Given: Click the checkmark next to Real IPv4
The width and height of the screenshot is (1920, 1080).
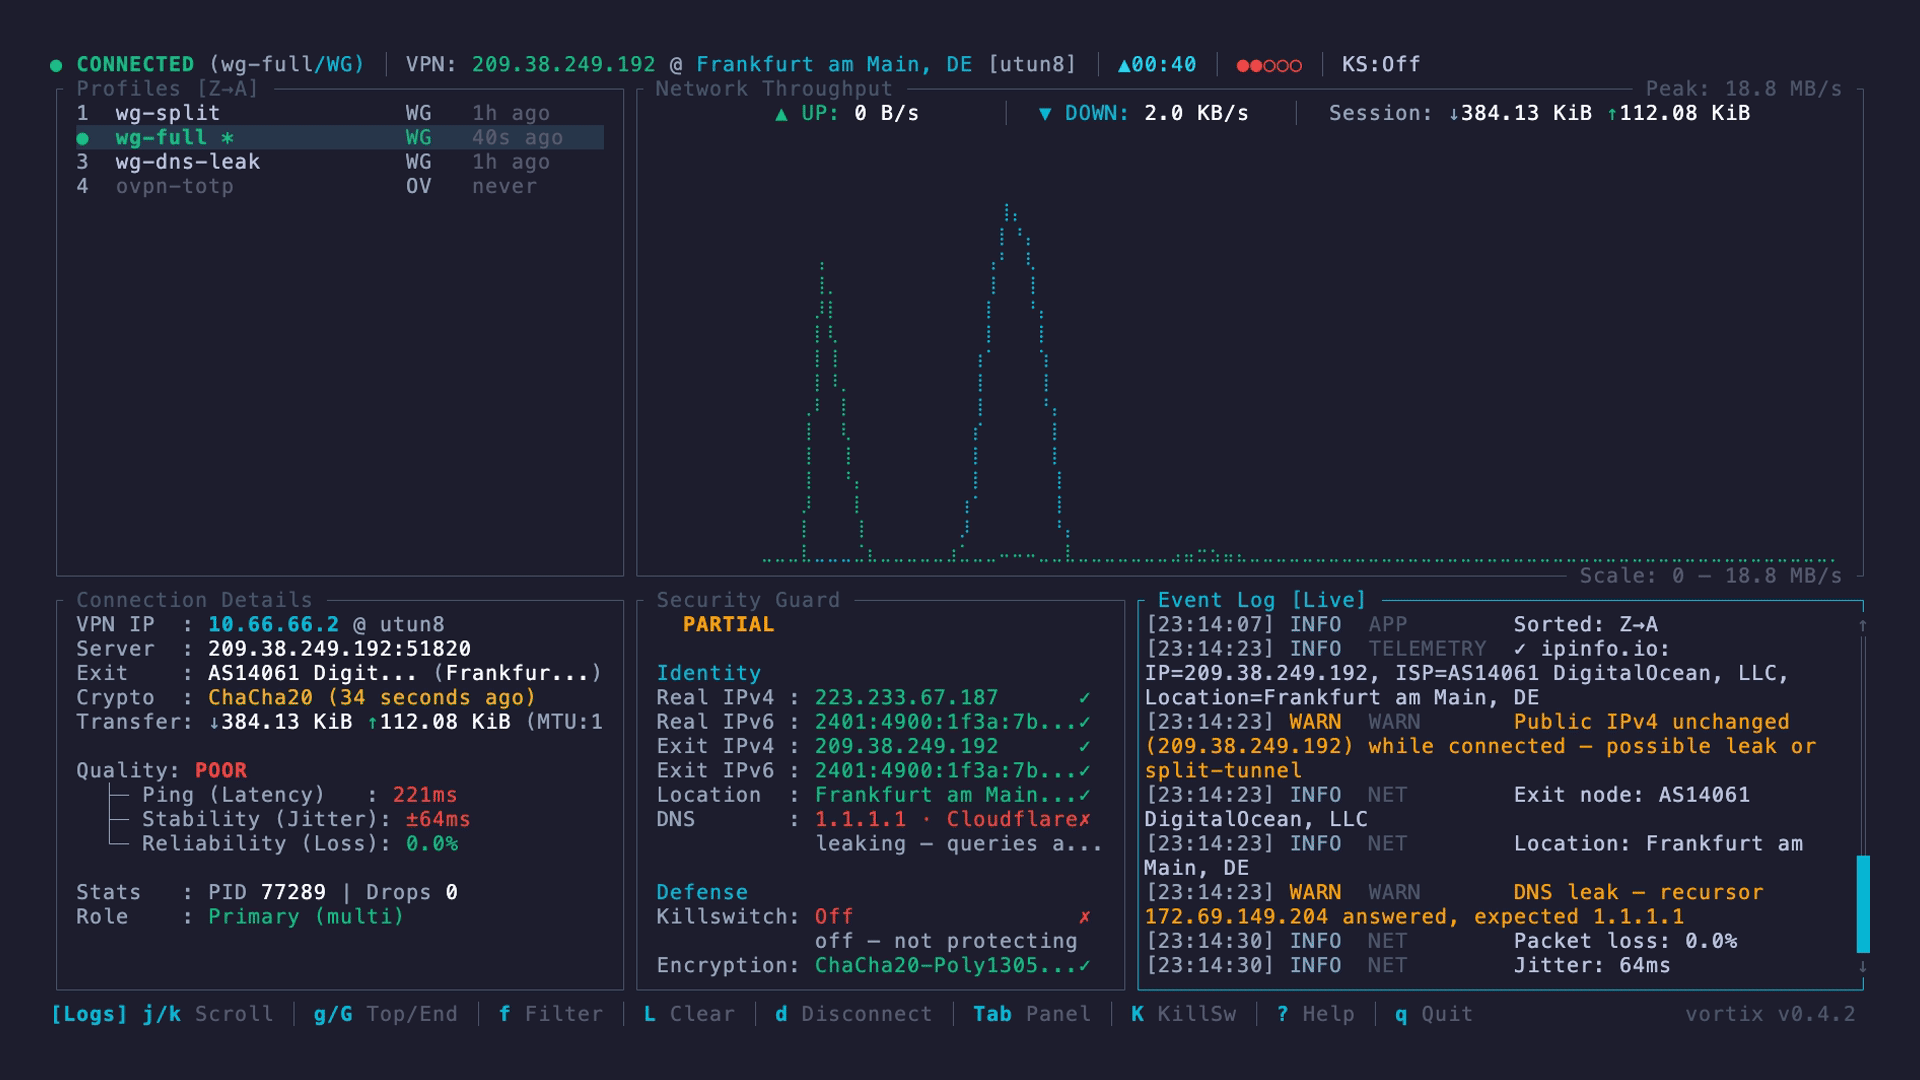Looking at the screenshot, I should [1085, 698].
